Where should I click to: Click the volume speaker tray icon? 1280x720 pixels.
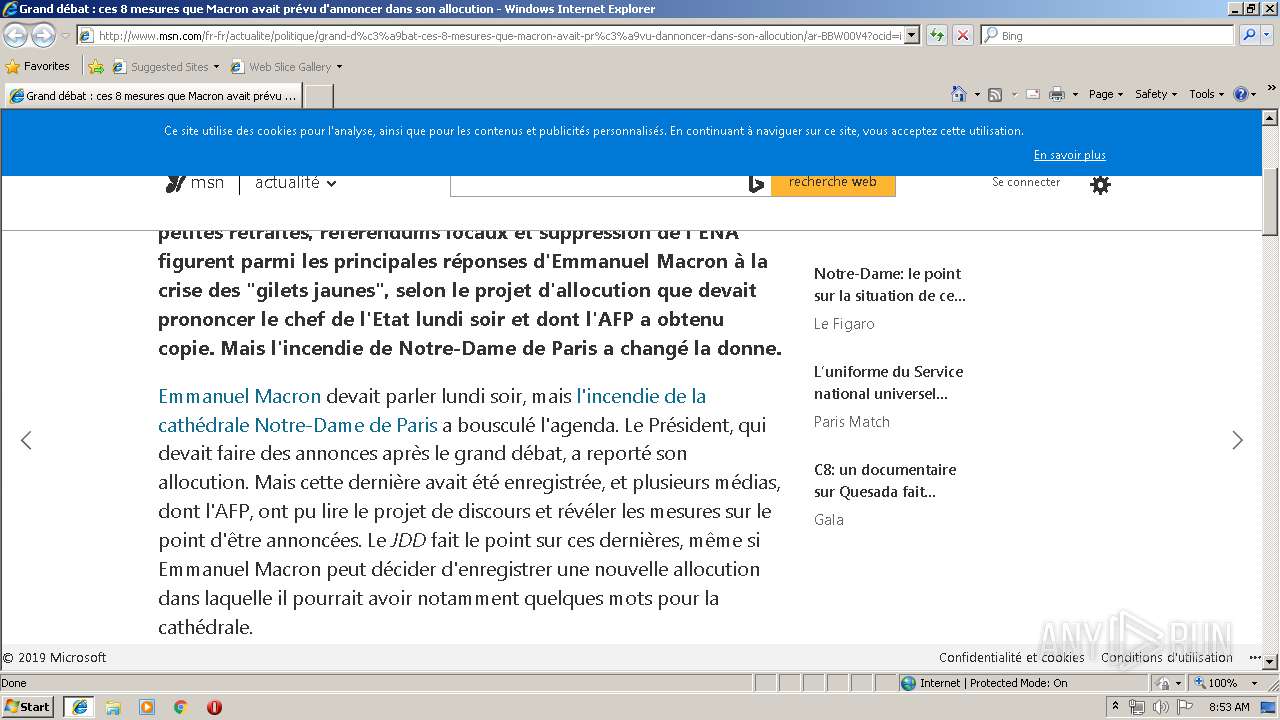1160,707
